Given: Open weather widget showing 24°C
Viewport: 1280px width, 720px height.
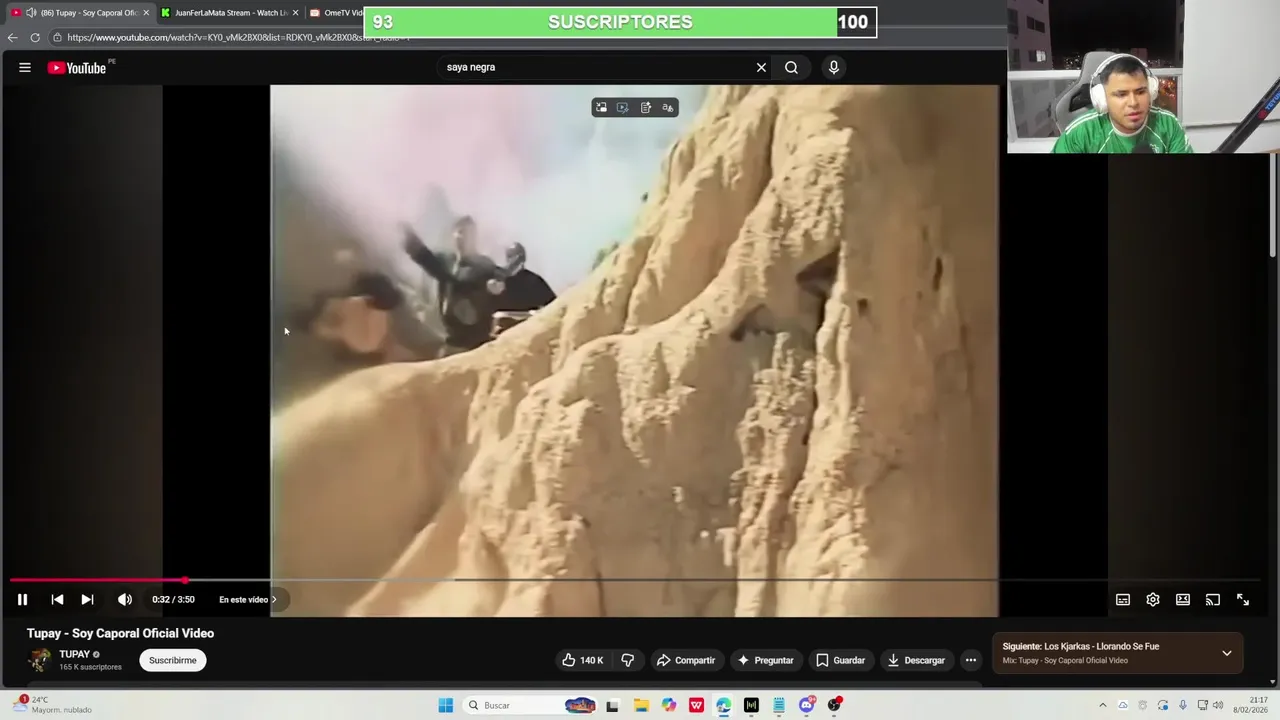Looking at the screenshot, I should 52,705.
